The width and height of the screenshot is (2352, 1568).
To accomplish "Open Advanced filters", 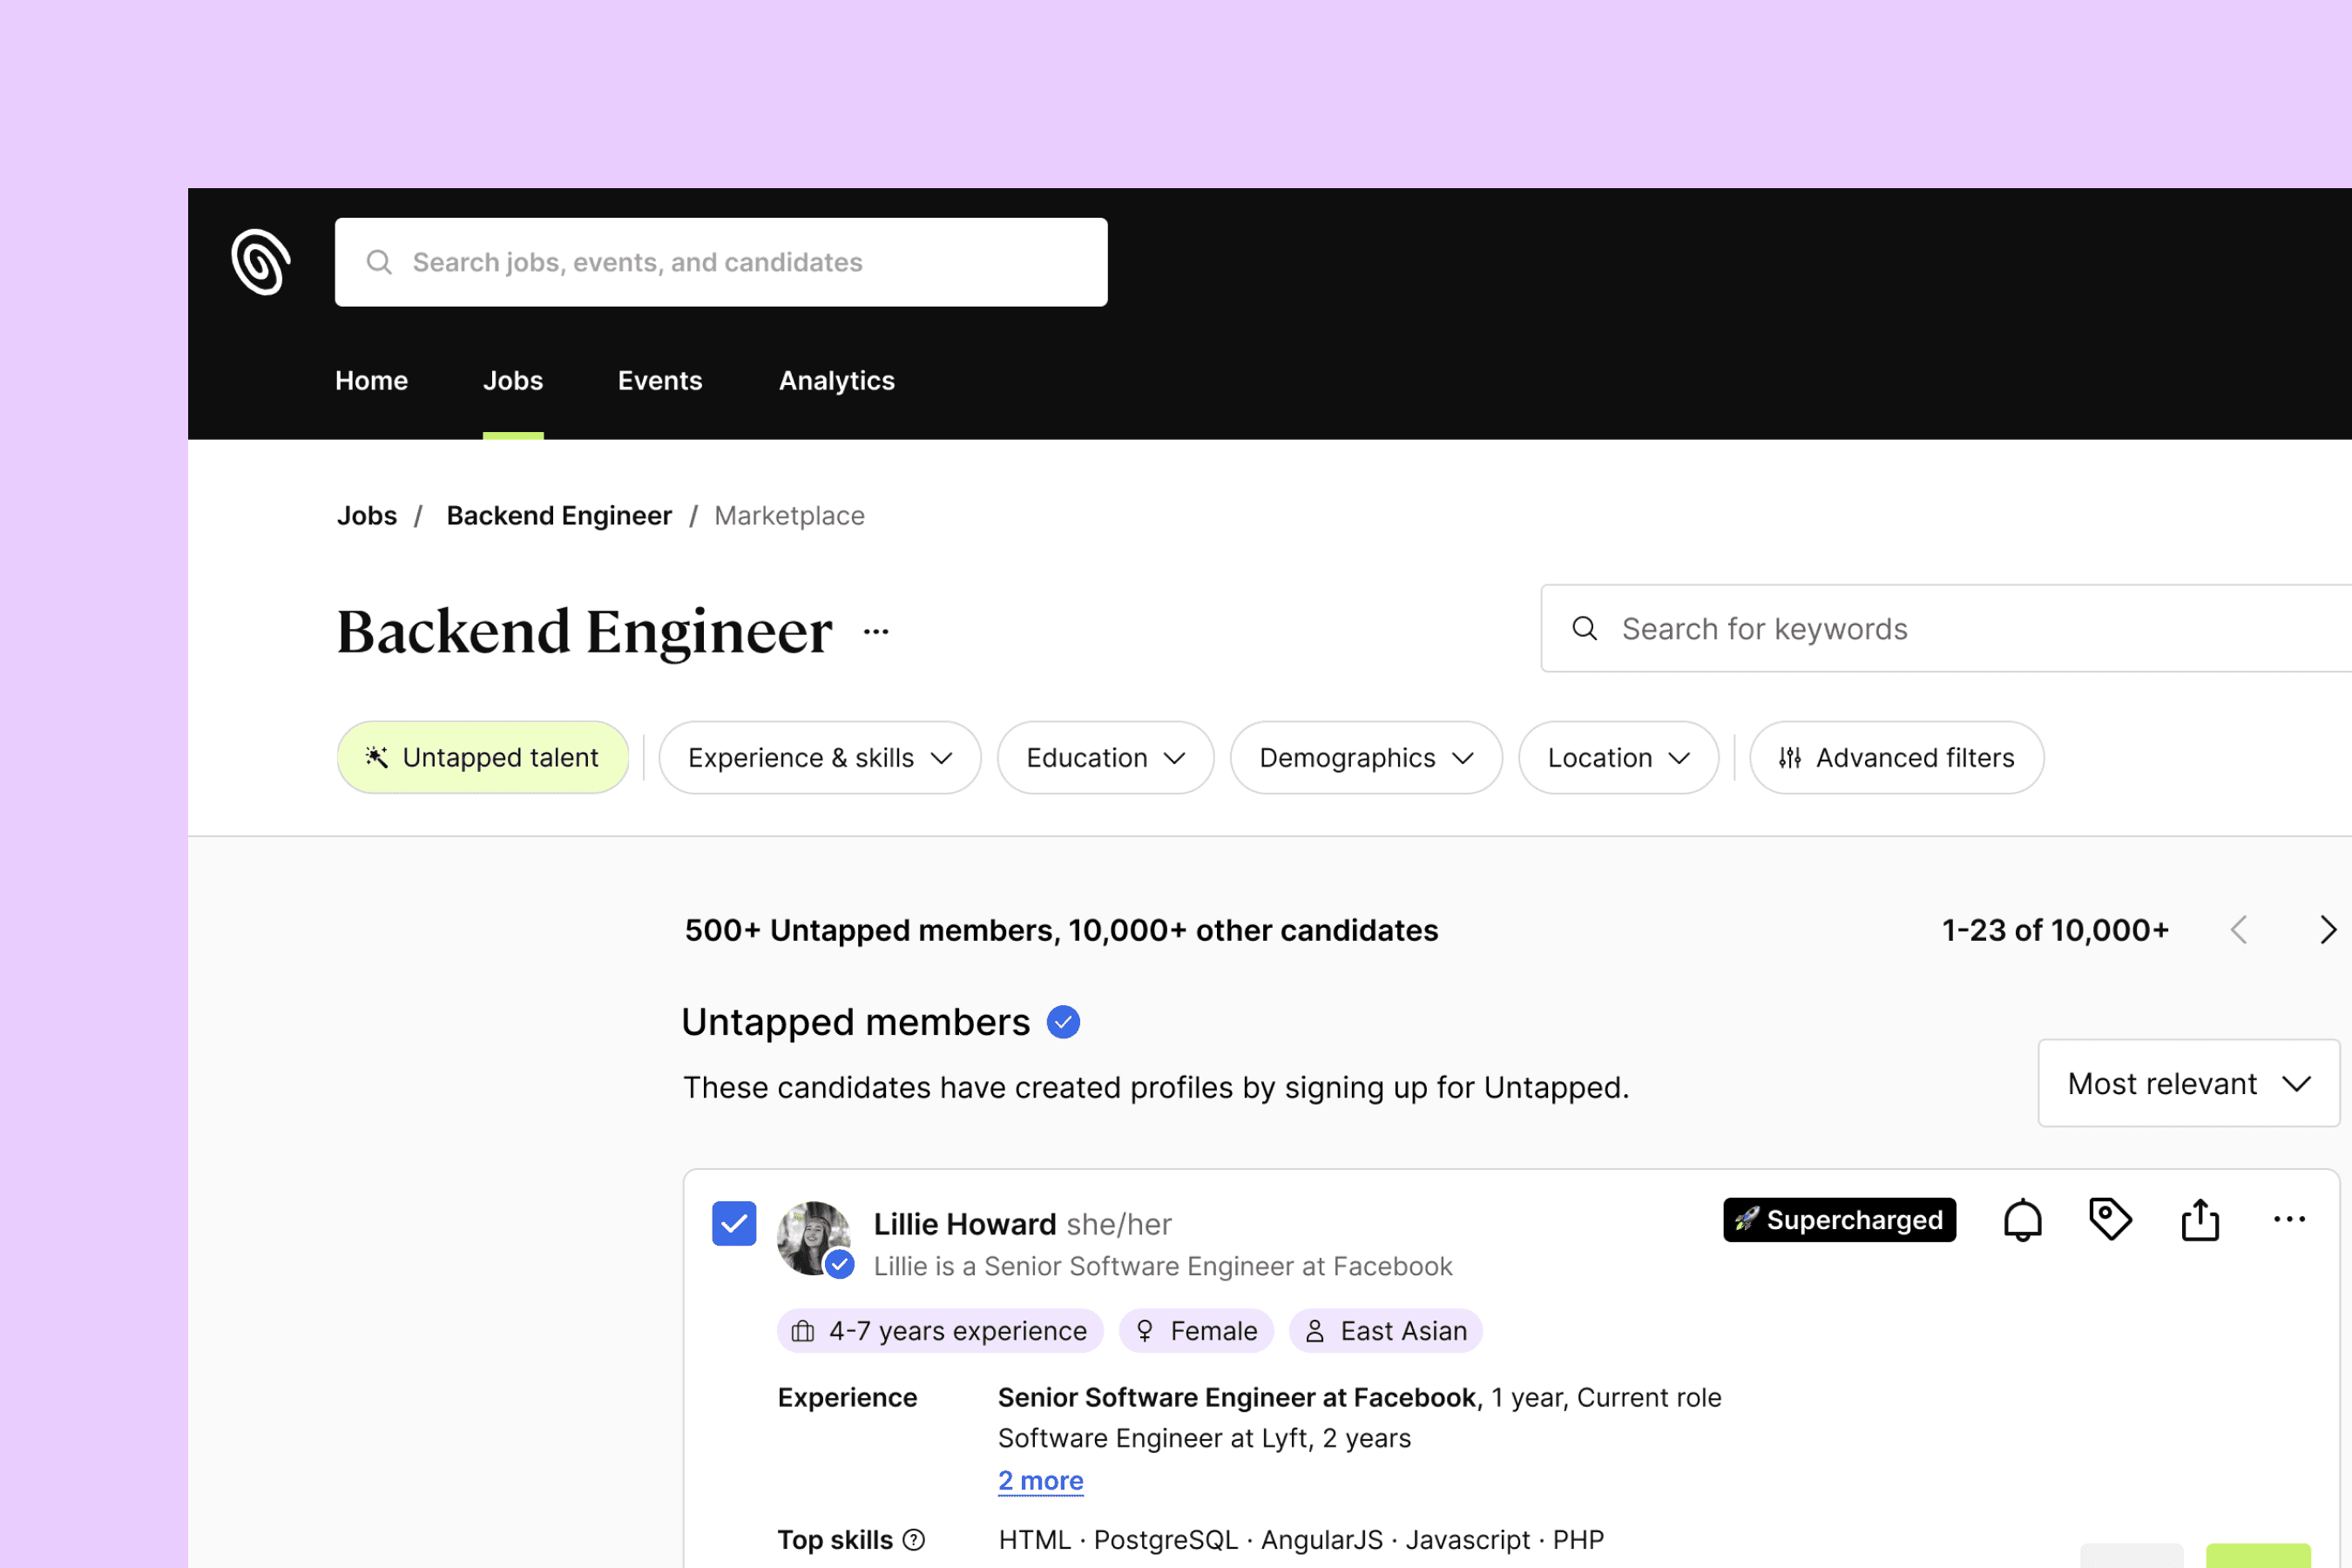I will tap(1896, 758).
